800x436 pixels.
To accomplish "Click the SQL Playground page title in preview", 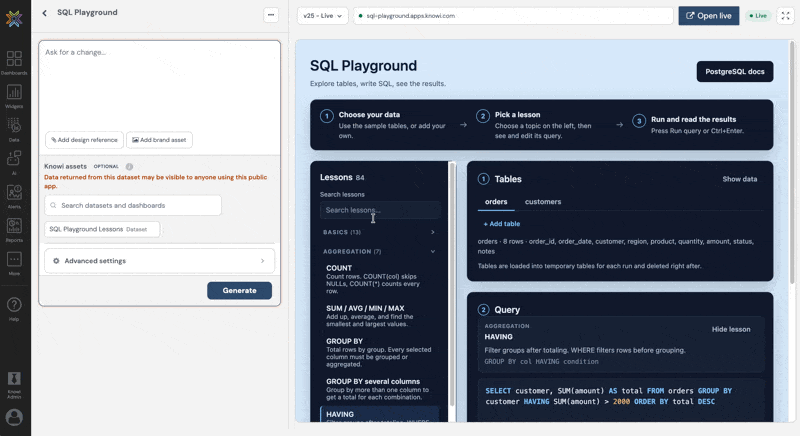I will (363, 66).
